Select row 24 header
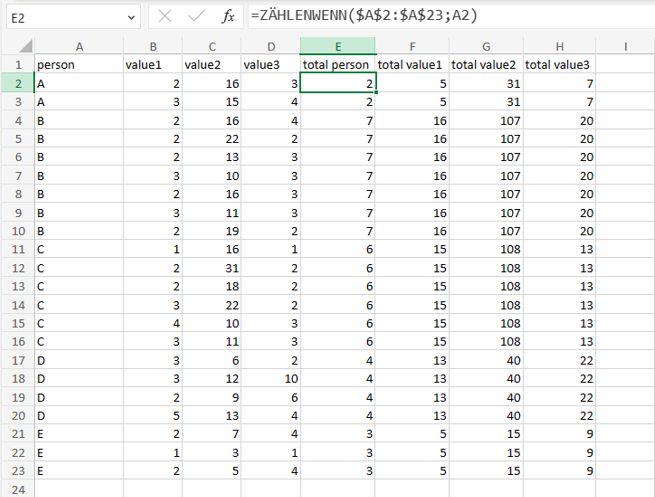 tap(18, 489)
